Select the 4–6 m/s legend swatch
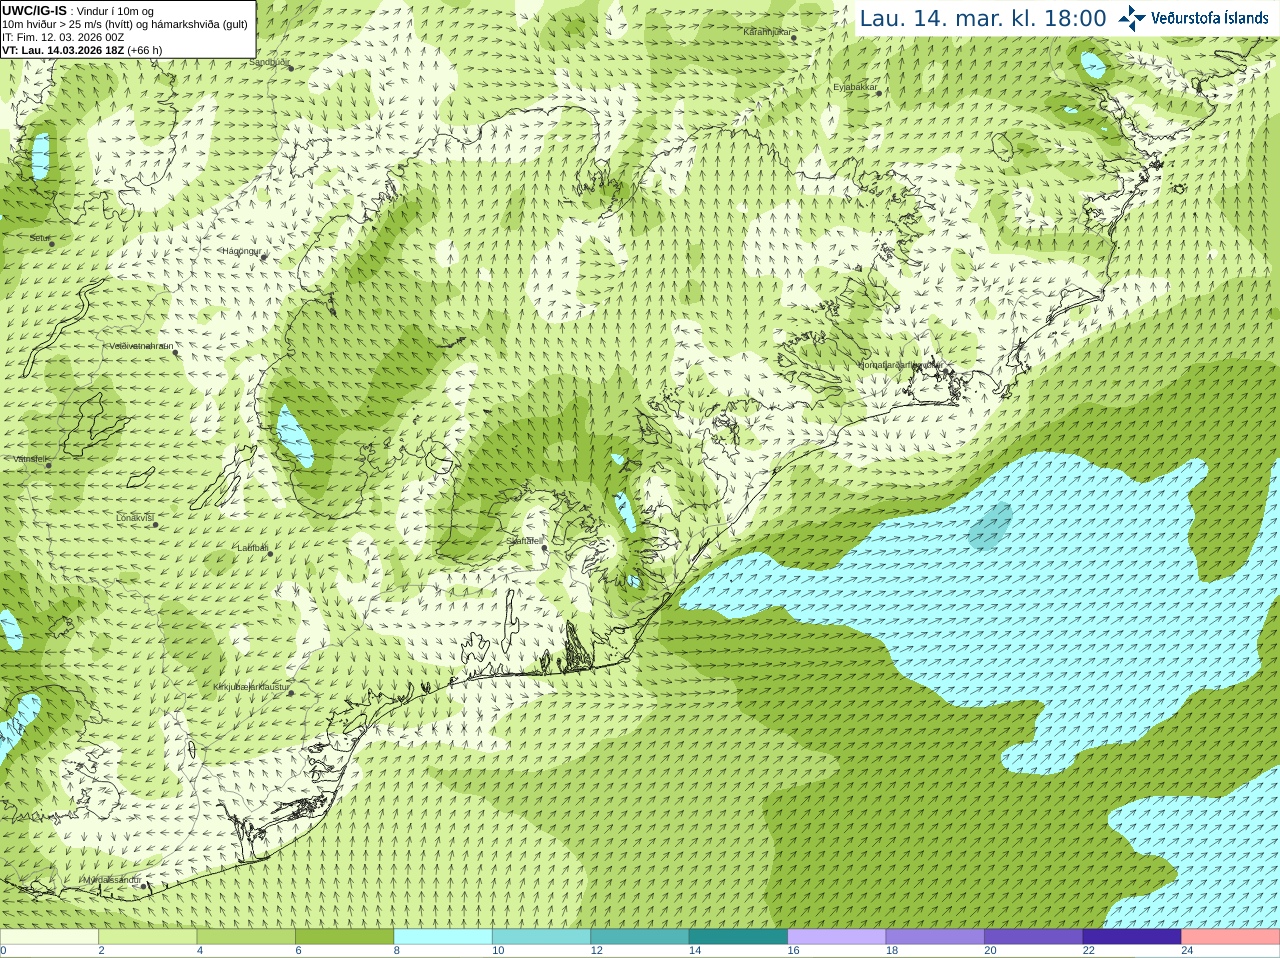 pyautogui.click(x=246, y=937)
